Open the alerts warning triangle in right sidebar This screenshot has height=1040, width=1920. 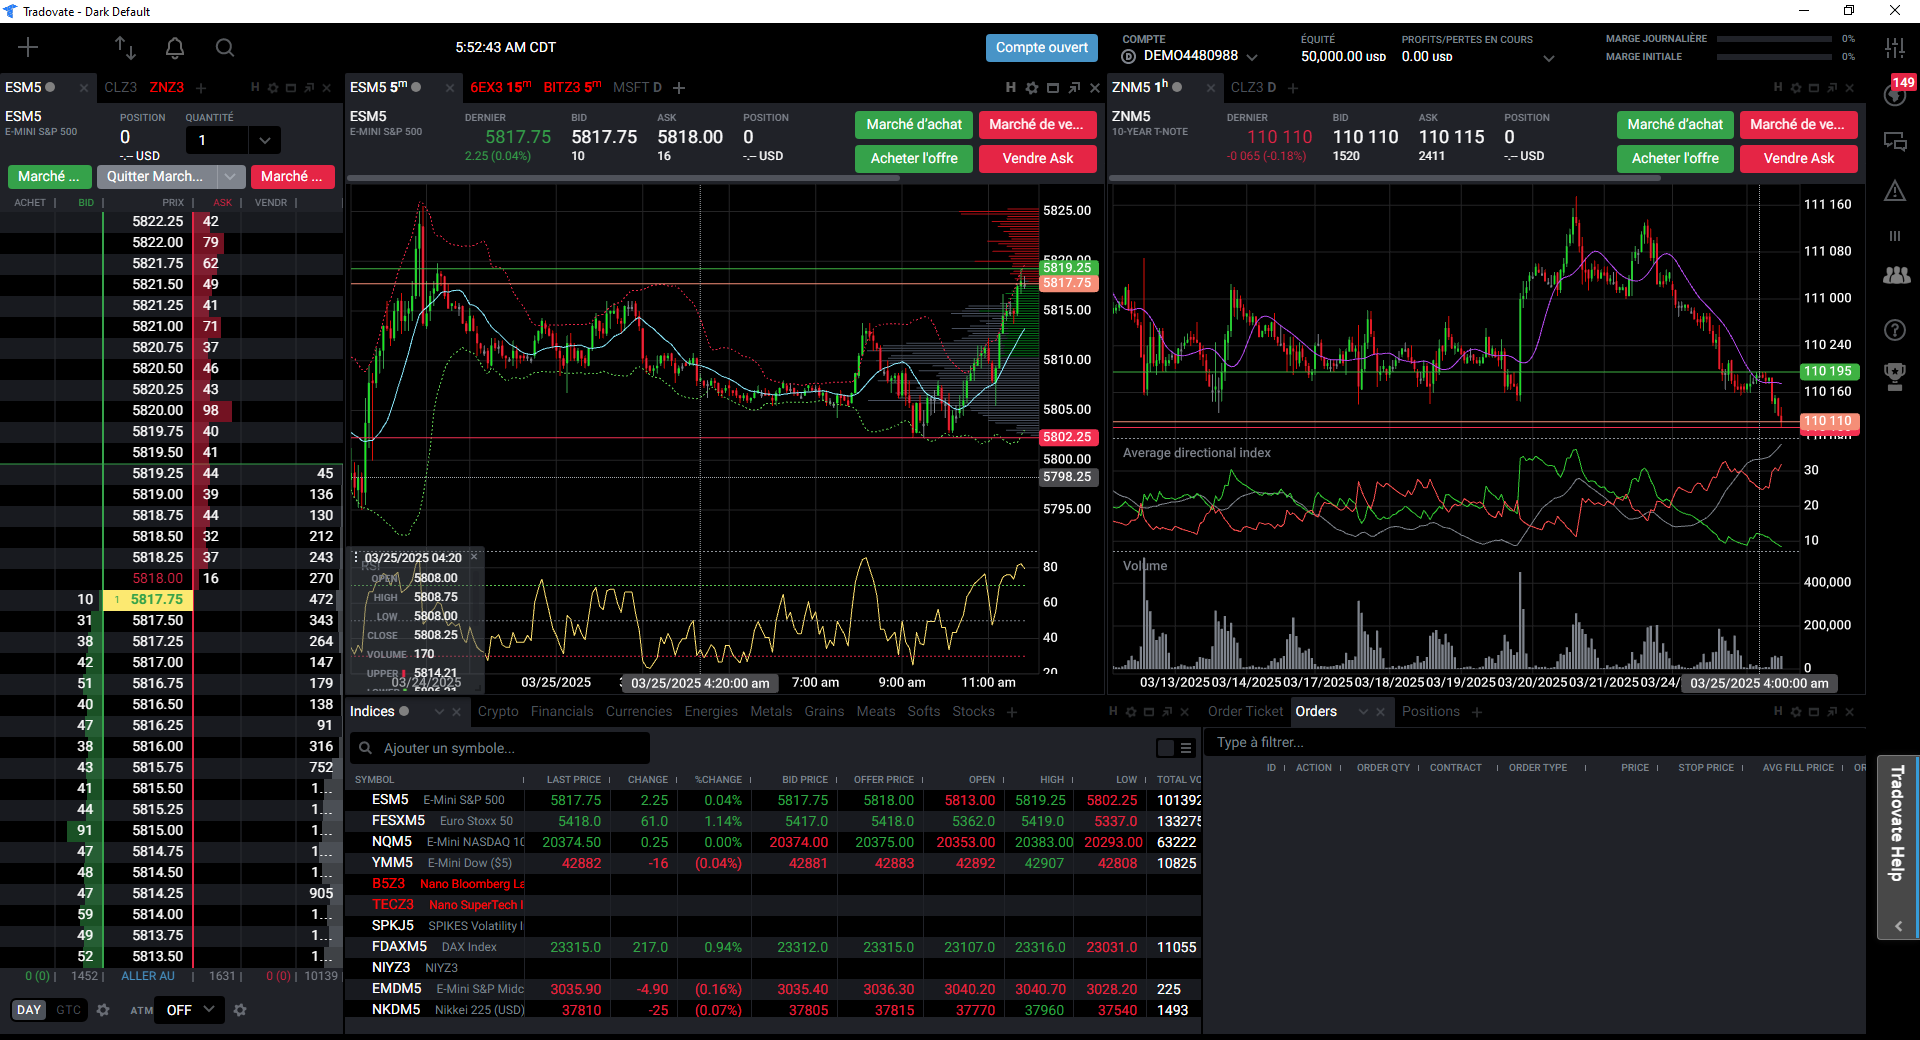(1895, 191)
